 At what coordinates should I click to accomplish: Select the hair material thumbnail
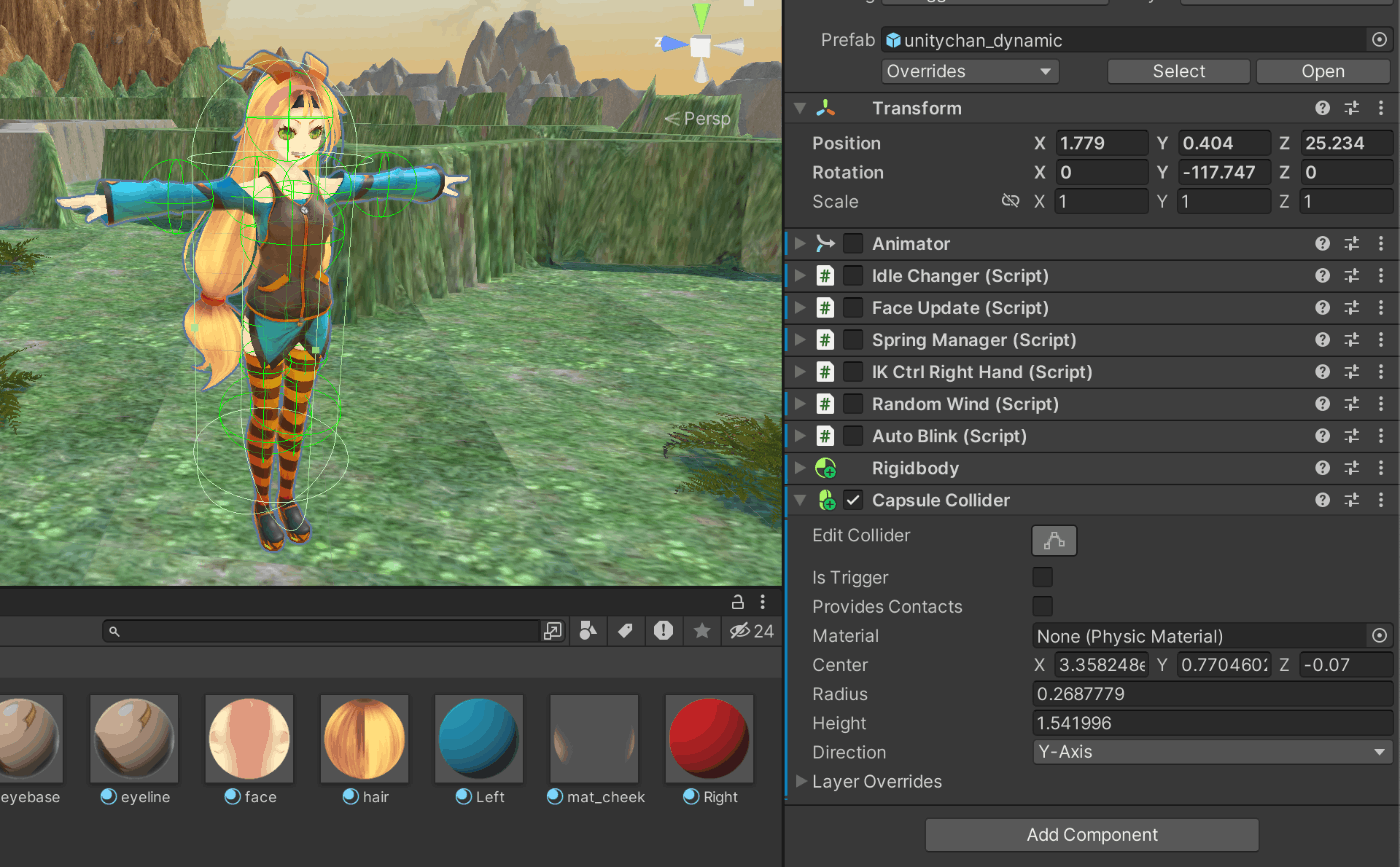click(x=364, y=739)
